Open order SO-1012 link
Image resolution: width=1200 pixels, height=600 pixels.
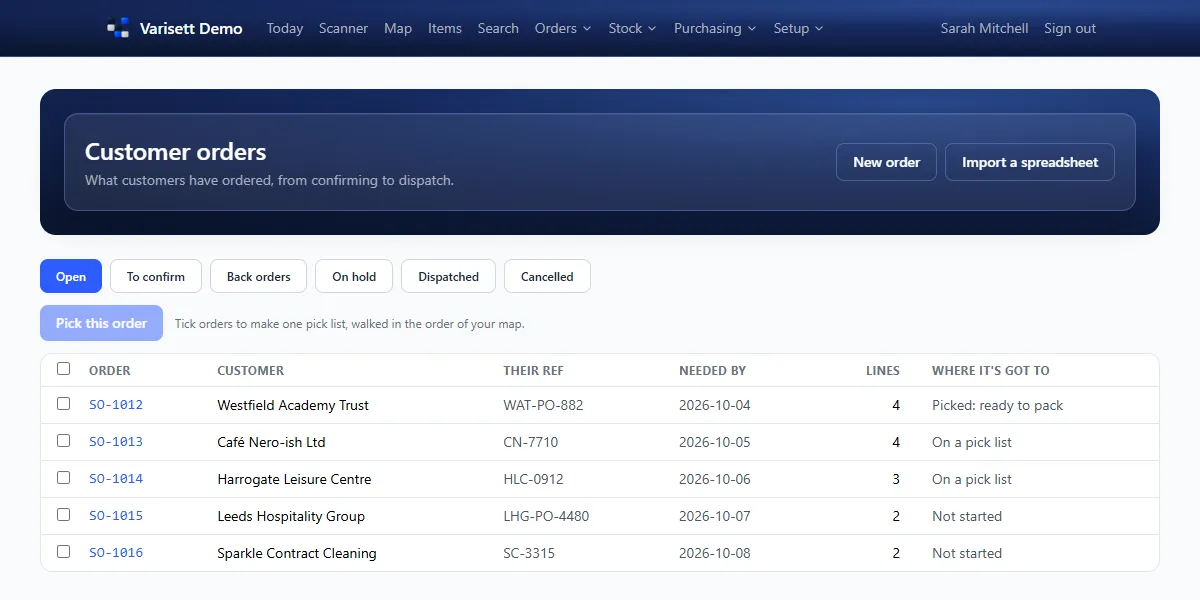coord(116,405)
